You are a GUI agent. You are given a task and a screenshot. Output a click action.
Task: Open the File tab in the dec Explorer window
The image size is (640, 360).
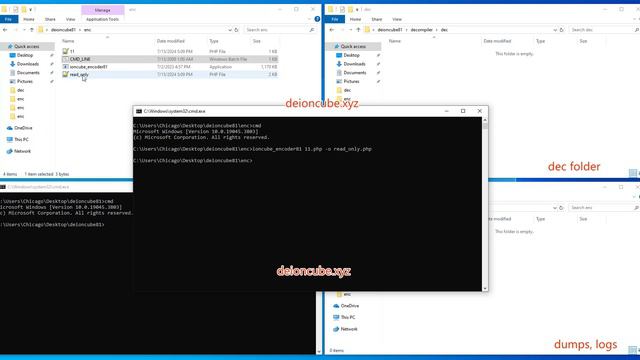point(335,19)
